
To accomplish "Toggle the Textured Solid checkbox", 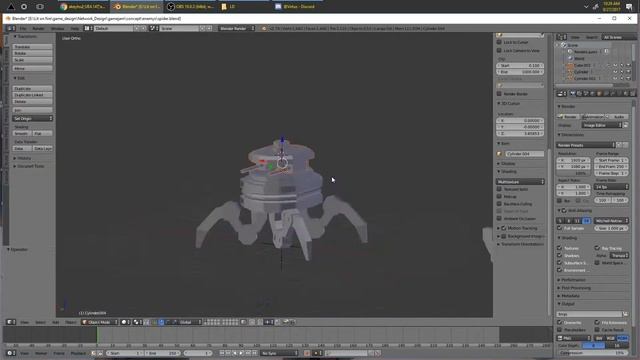I will [x=499, y=189].
